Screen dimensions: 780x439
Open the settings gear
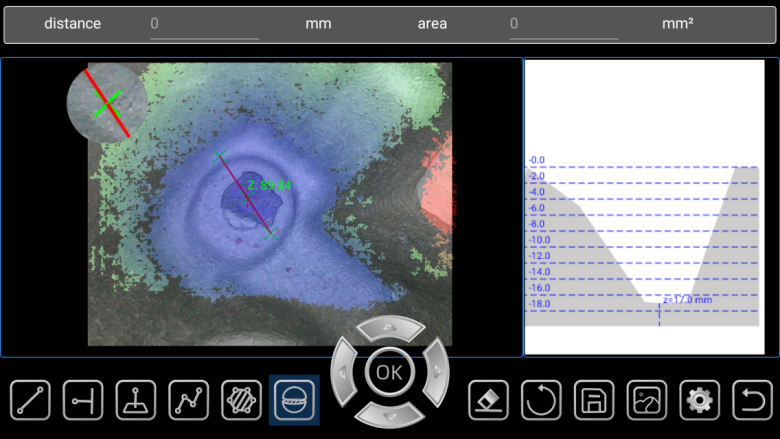(x=700, y=400)
